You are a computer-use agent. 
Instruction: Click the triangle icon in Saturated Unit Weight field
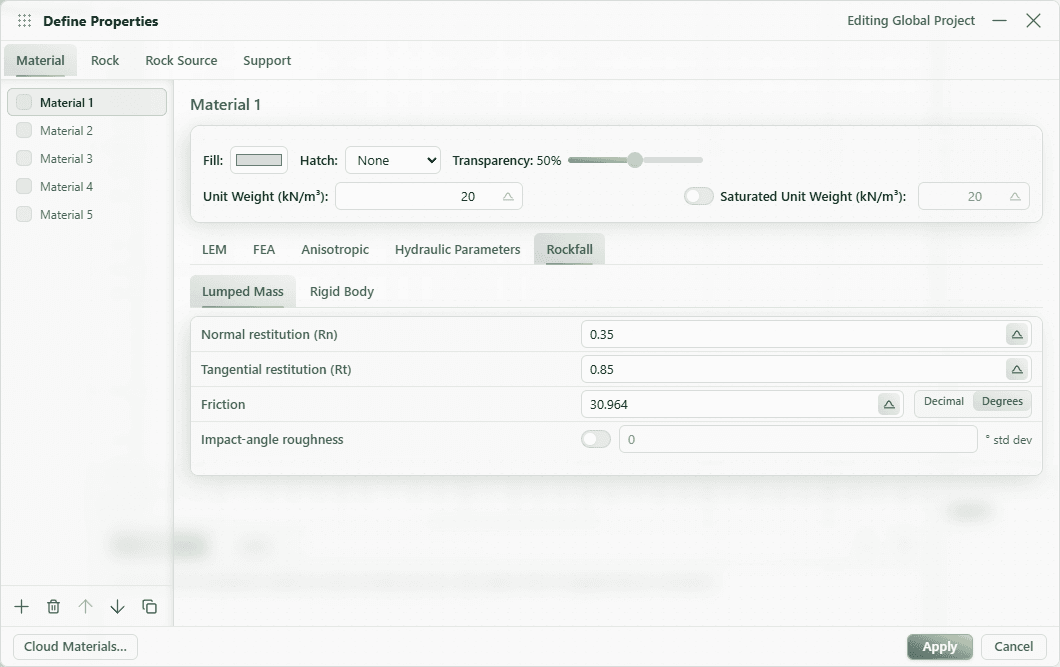pos(1015,197)
